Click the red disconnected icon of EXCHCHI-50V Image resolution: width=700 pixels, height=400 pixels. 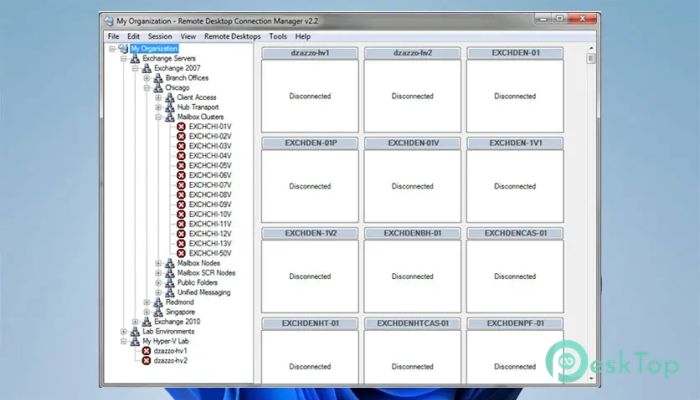point(181,253)
